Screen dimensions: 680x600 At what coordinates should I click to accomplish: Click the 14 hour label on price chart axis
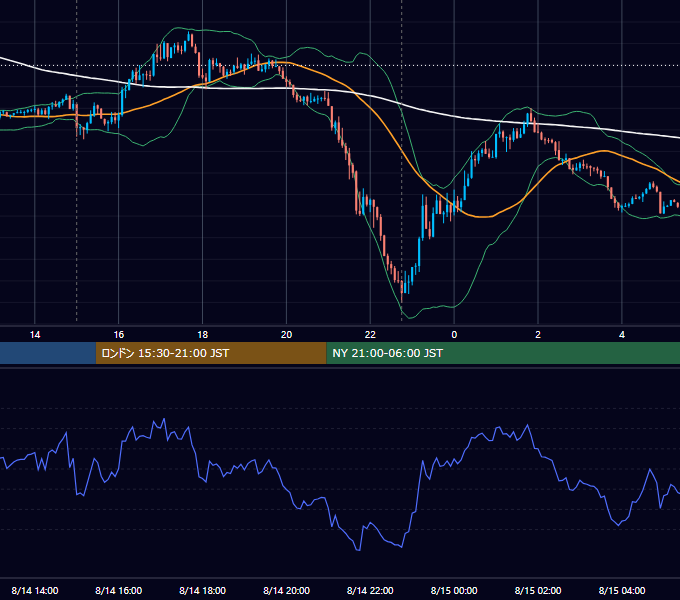point(35,335)
